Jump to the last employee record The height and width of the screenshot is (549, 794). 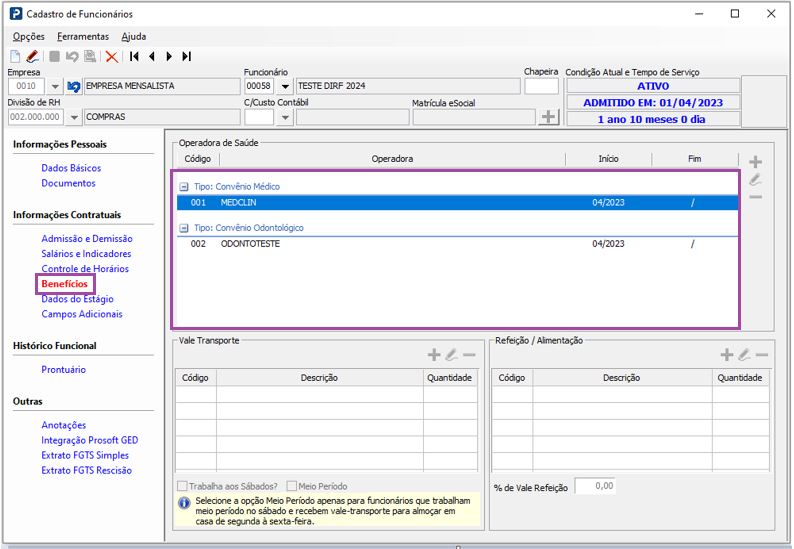point(187,57)
